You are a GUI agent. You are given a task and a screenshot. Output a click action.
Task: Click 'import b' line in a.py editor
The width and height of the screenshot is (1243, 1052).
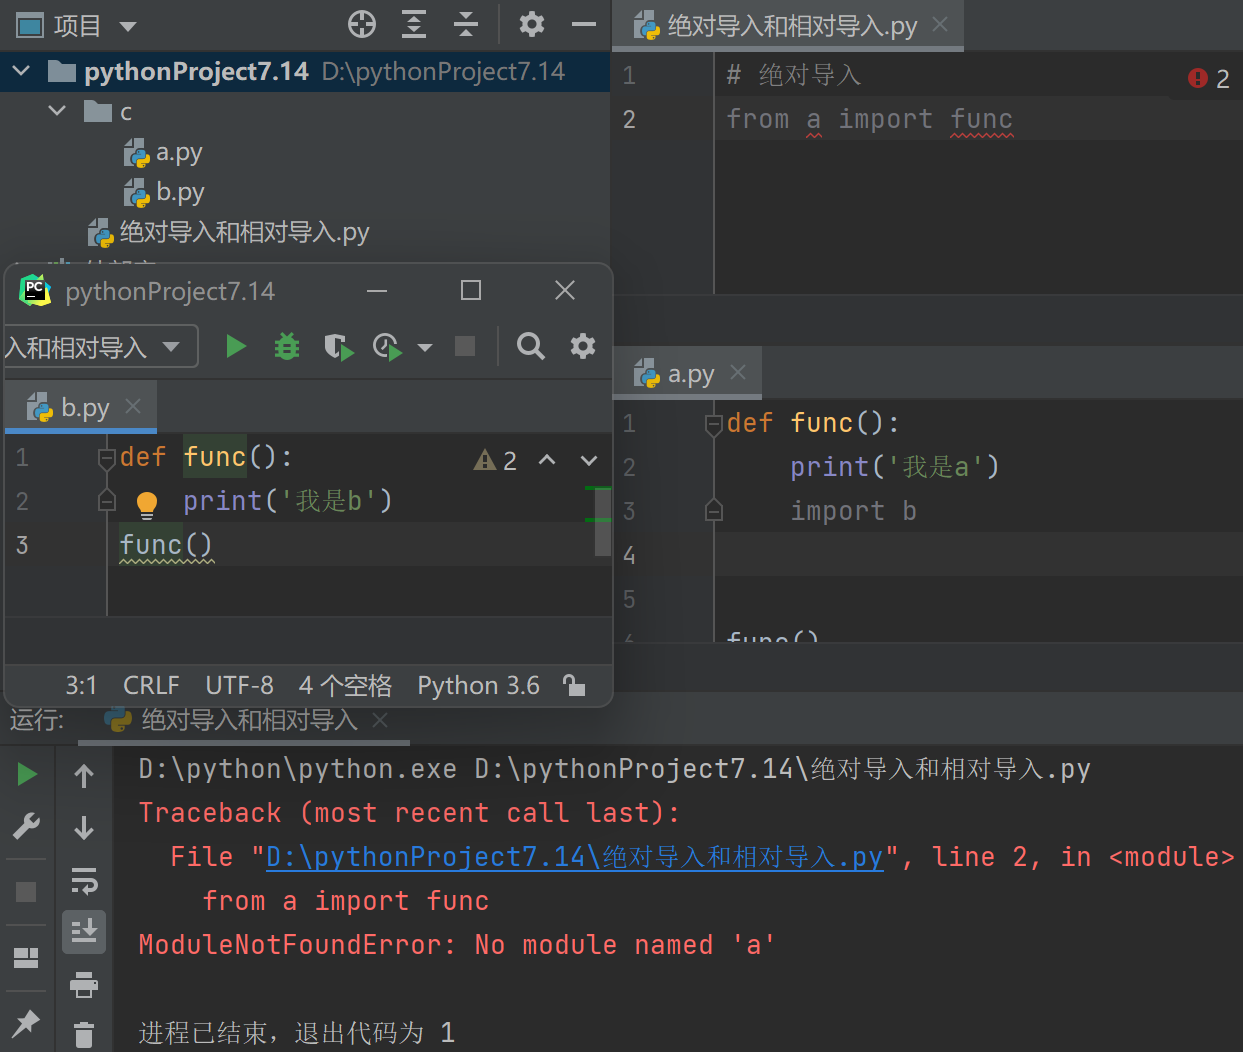[x=853, y=511]
